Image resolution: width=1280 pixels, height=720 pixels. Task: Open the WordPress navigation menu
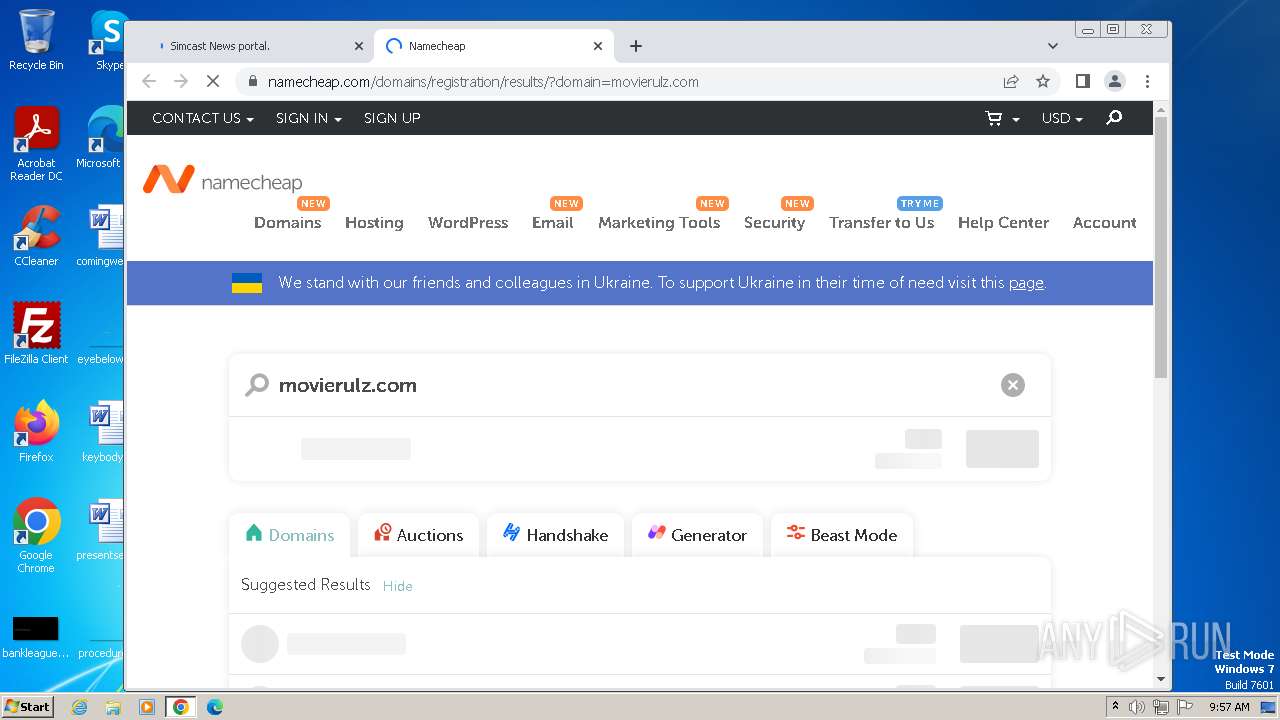[x=468, y=223]
